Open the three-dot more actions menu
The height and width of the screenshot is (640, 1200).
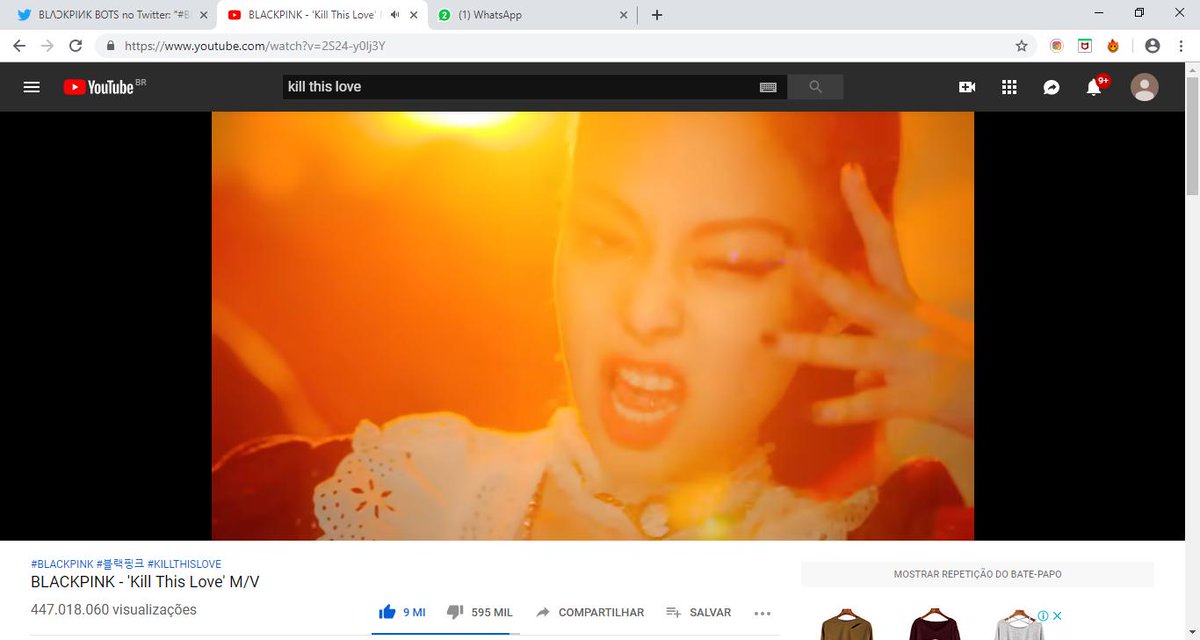(762, 613)
